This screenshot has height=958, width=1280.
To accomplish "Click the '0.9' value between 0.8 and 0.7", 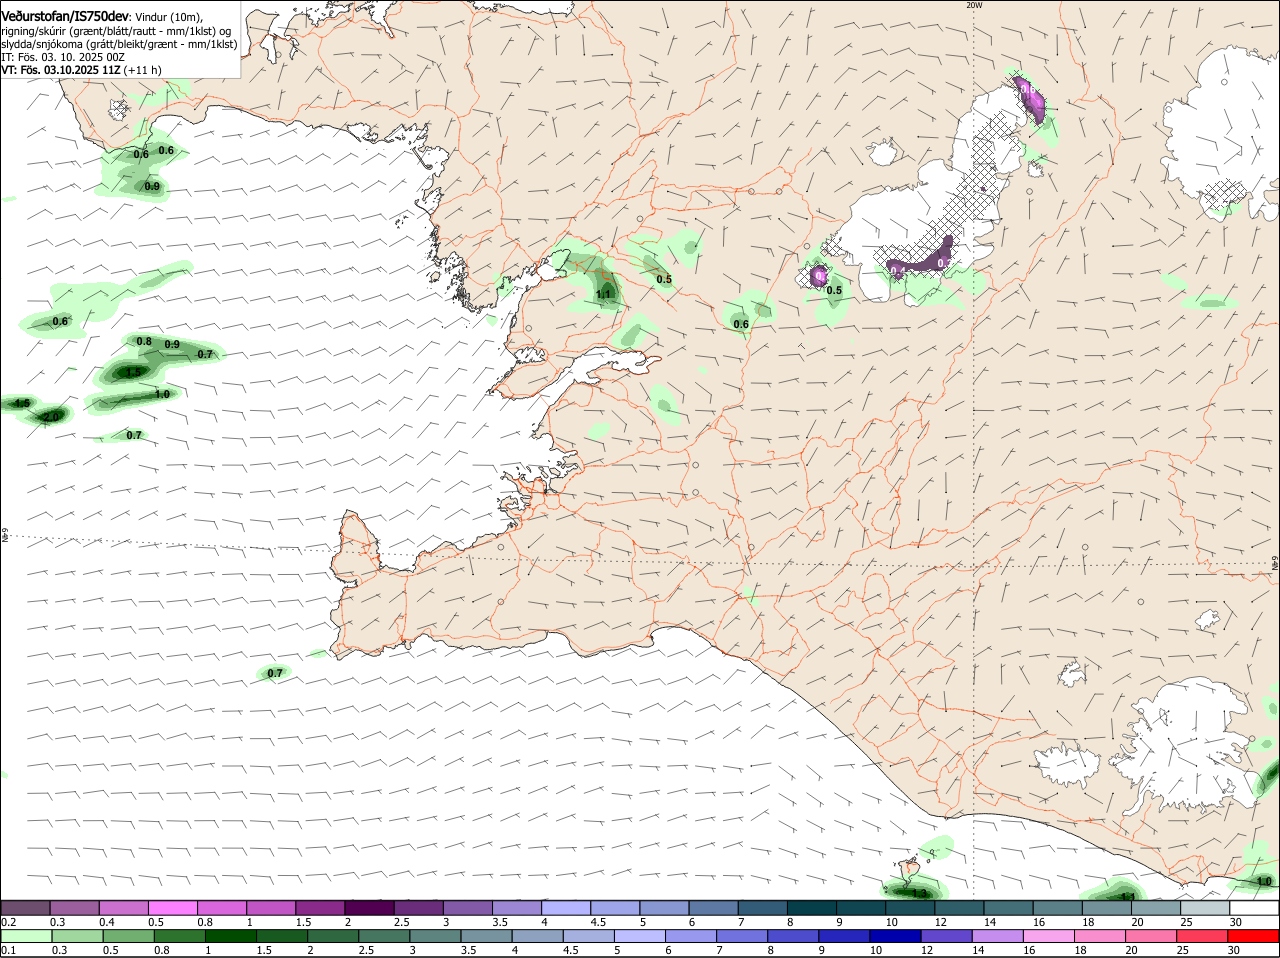I will tap(172, 345).
